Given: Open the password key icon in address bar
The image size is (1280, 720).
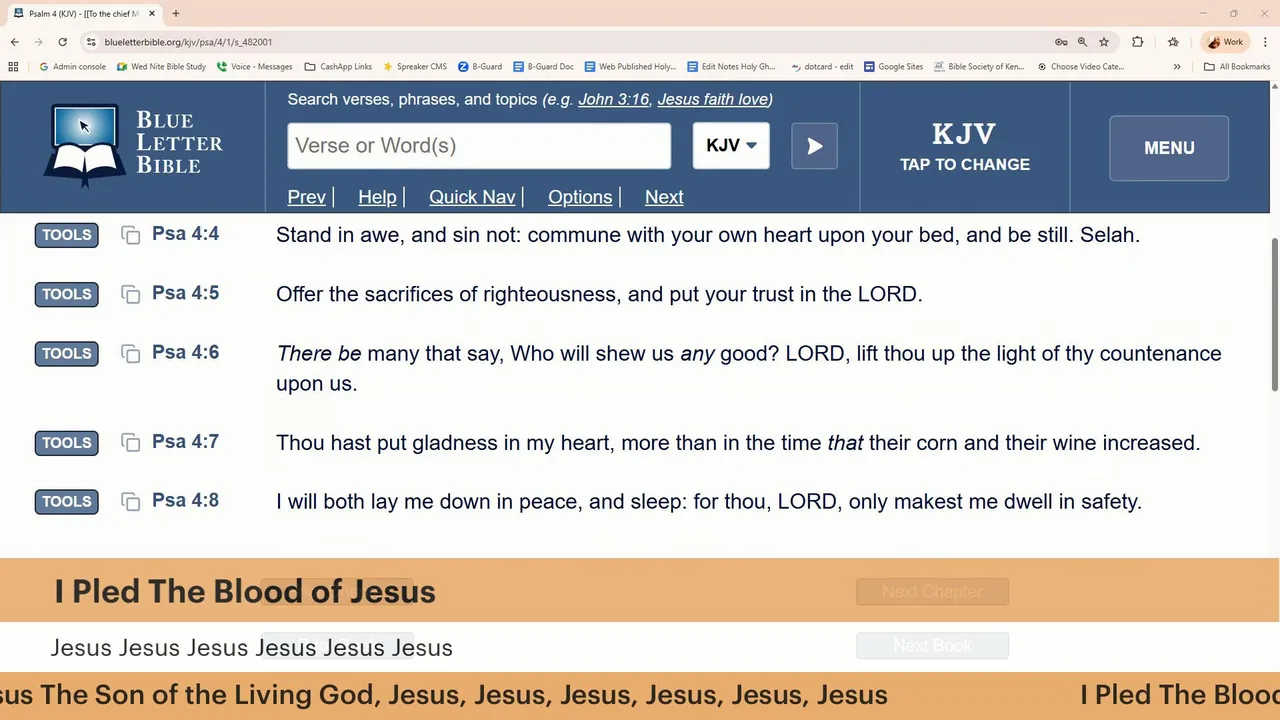Looking at the screenshot, I should pos(1061,42).
